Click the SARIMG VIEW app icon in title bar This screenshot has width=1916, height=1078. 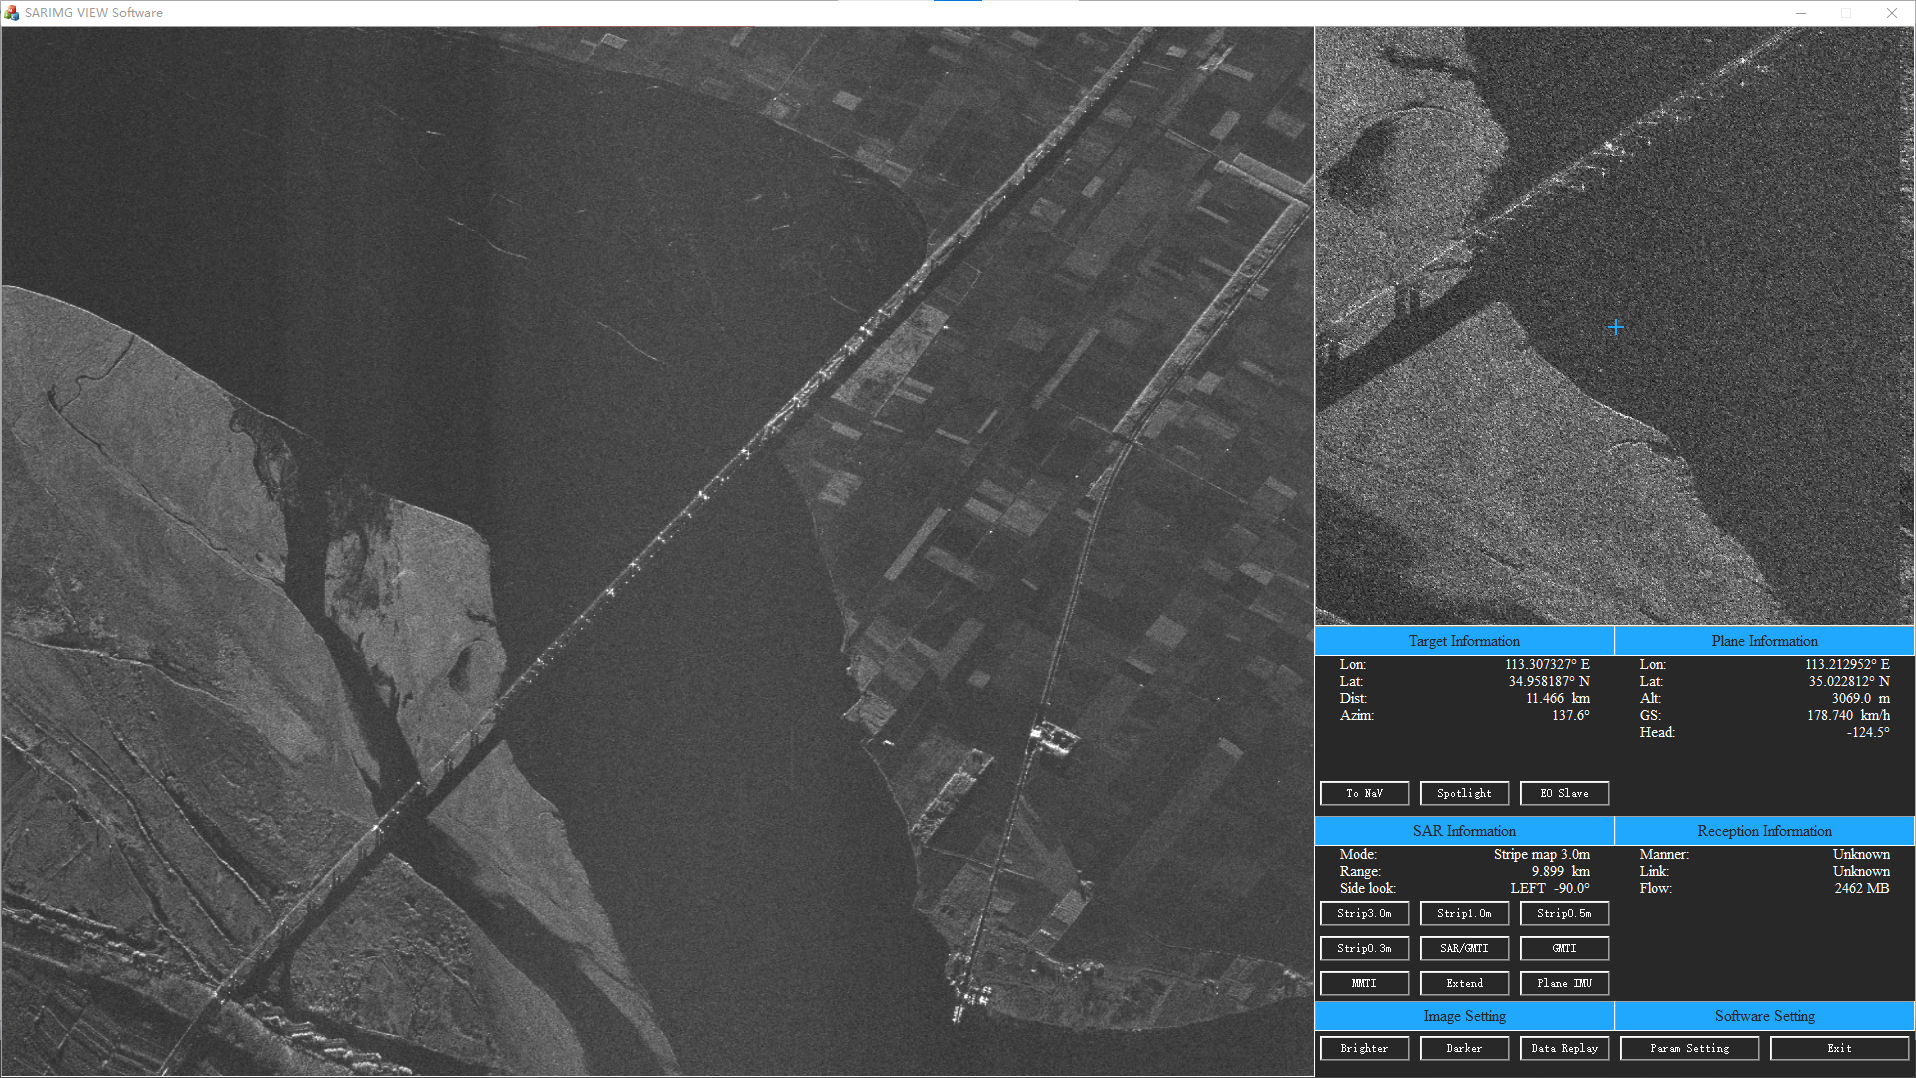click(x=12, y=13)
